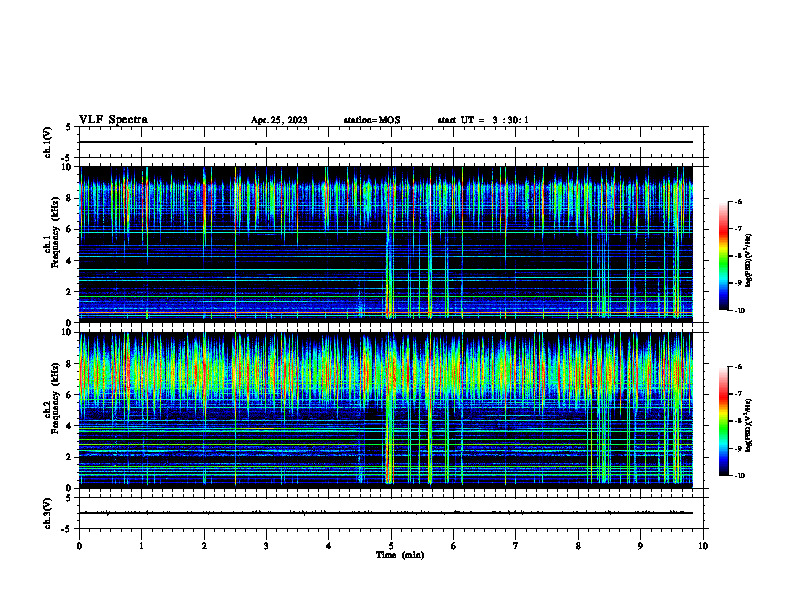This screenshot has height=612, width=792.
Task: Click the '8' tick on ch.1 frequency axis
Action: 70,198
